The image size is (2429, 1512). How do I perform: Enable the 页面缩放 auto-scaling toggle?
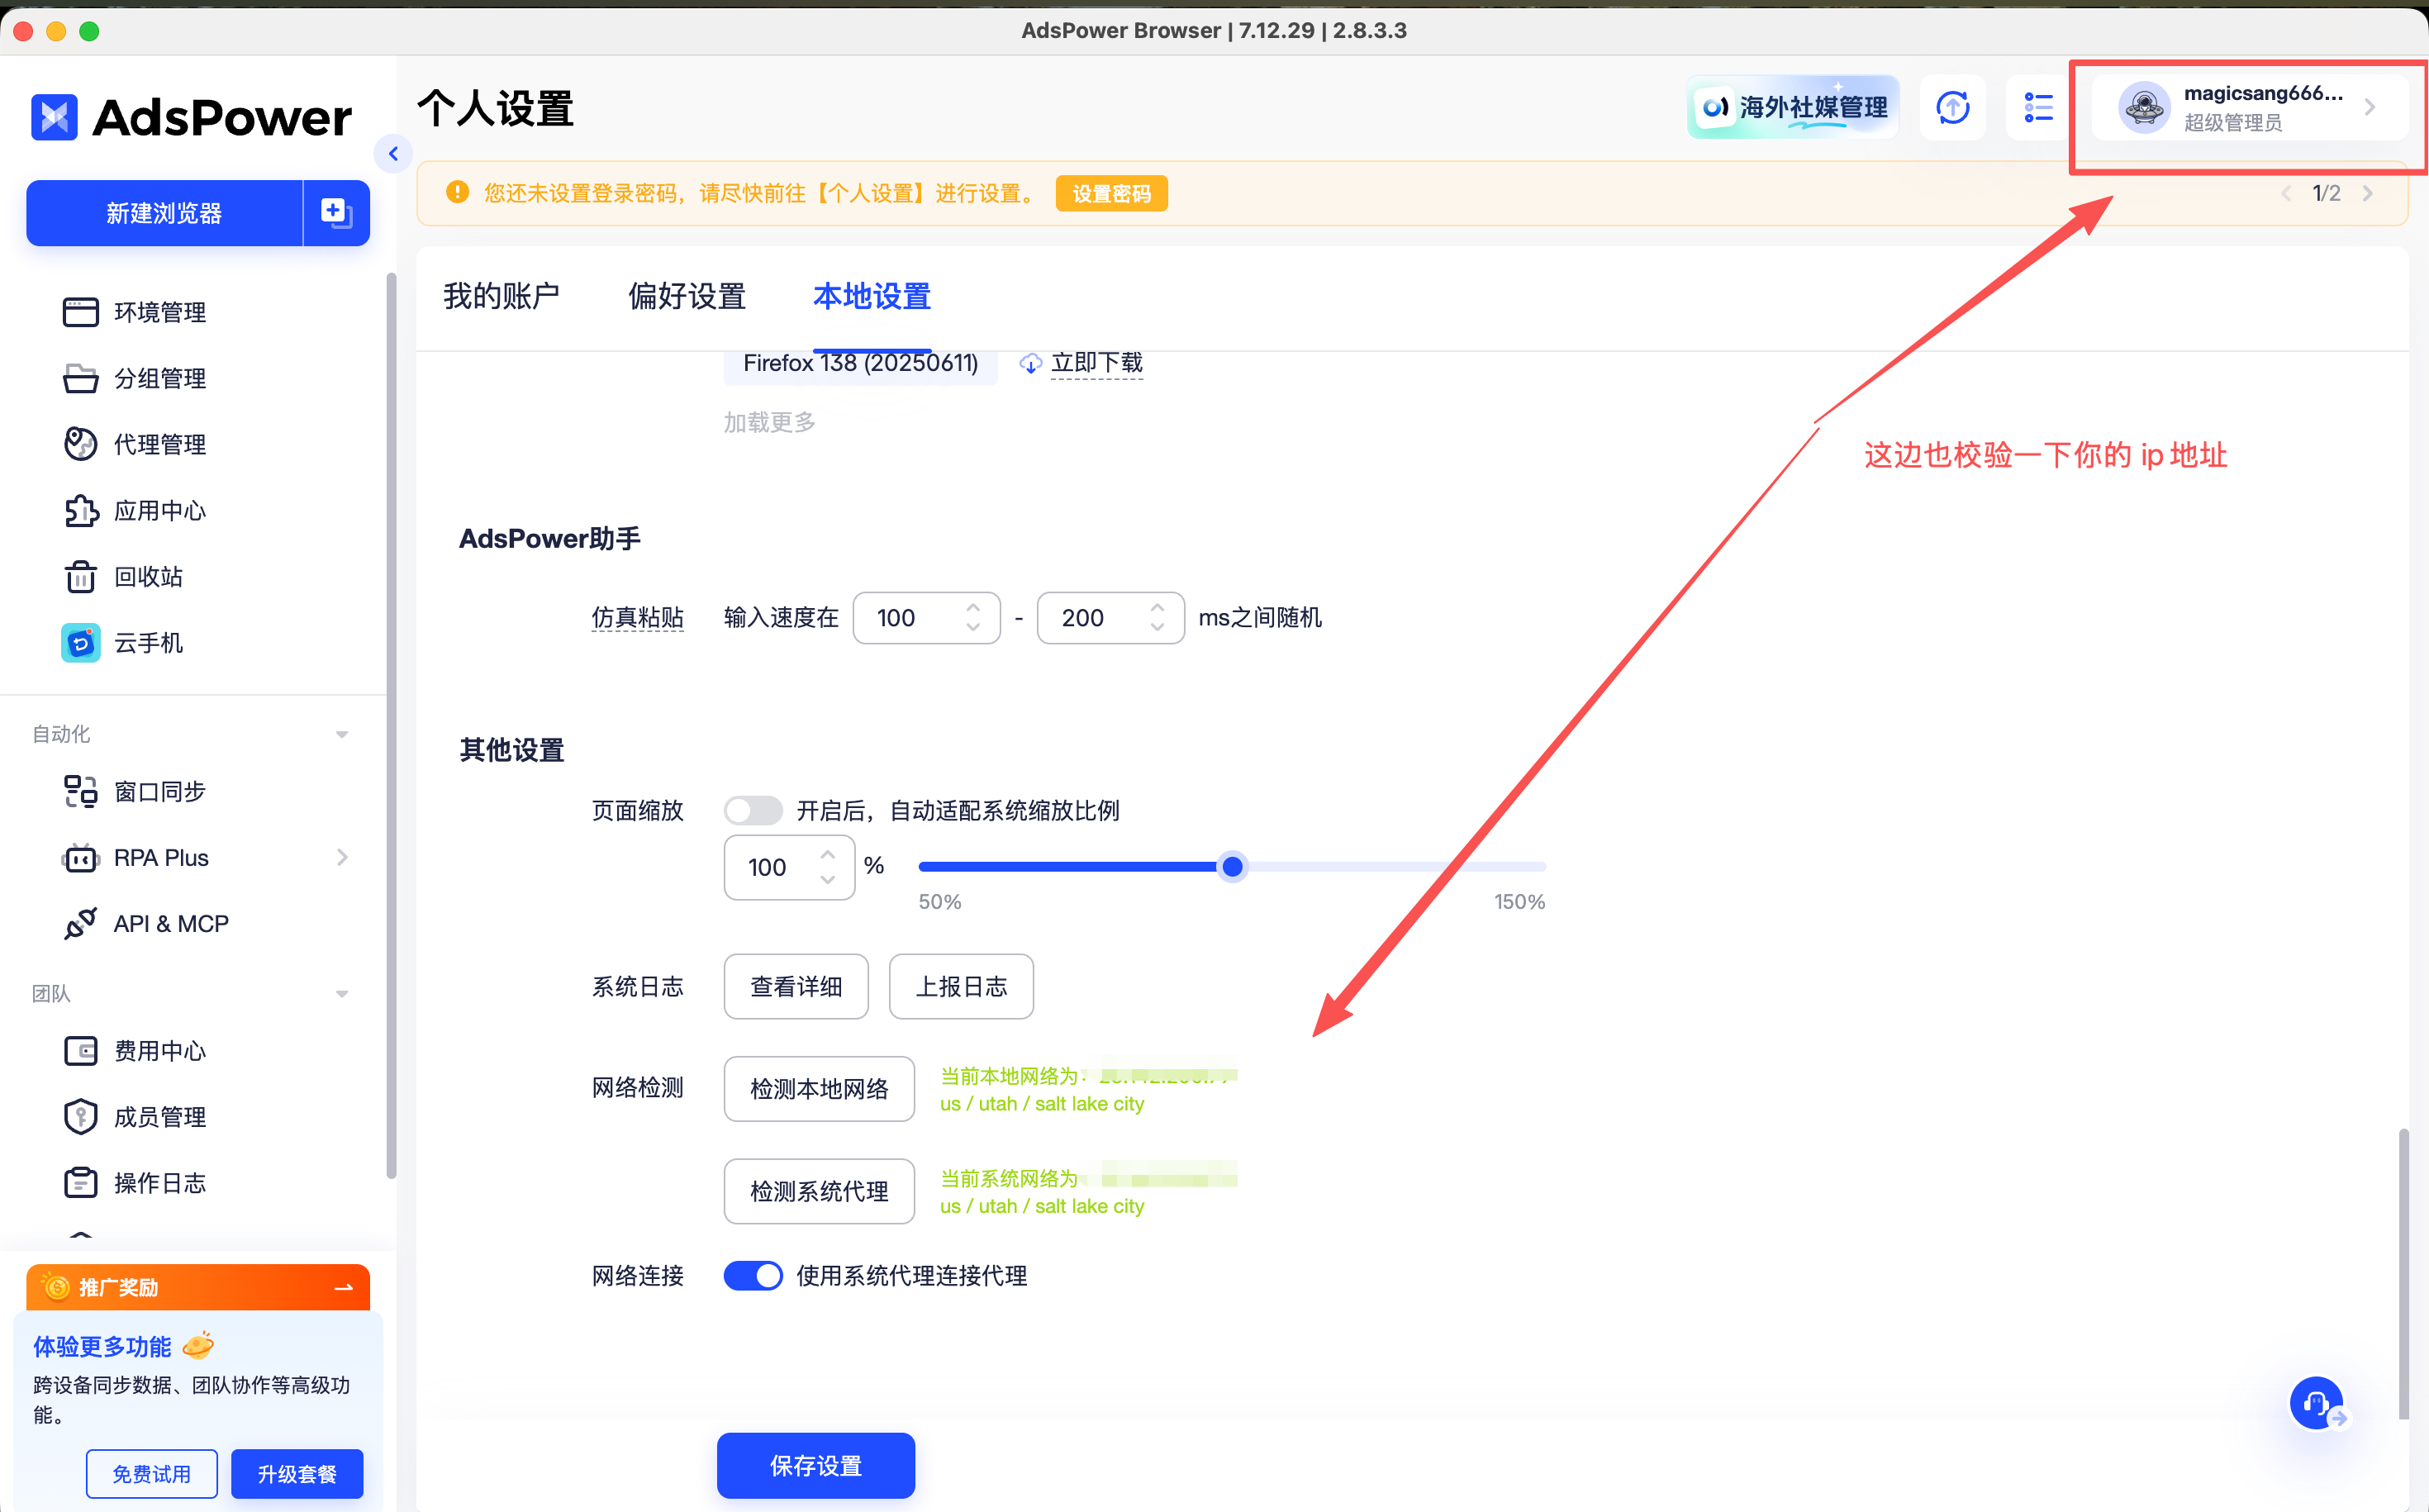(x=753, y=810)
